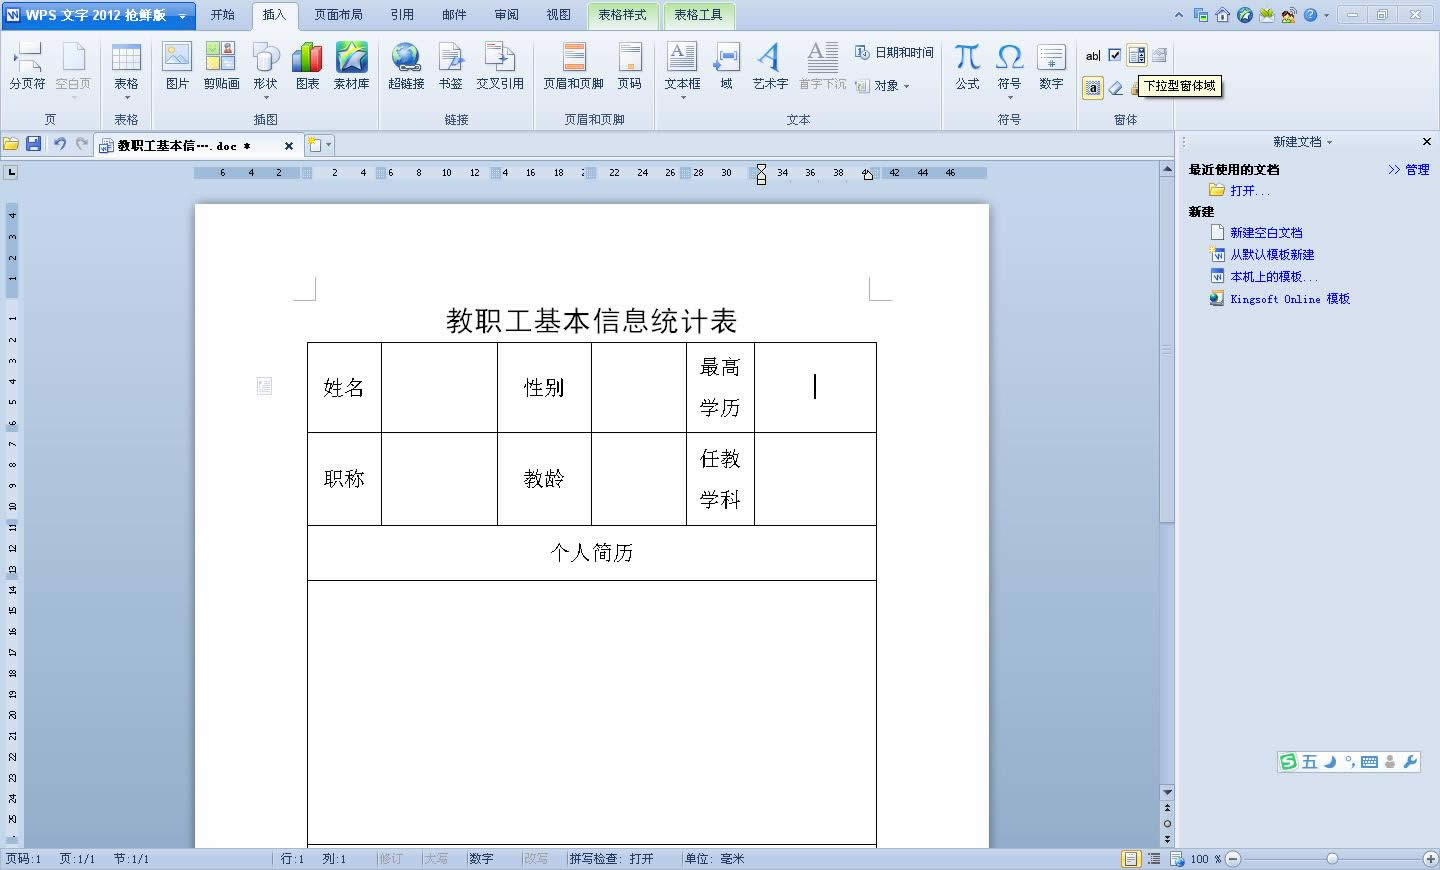Click the globe icon in the title bar

pyautogui.click(x=1244, y=15)
